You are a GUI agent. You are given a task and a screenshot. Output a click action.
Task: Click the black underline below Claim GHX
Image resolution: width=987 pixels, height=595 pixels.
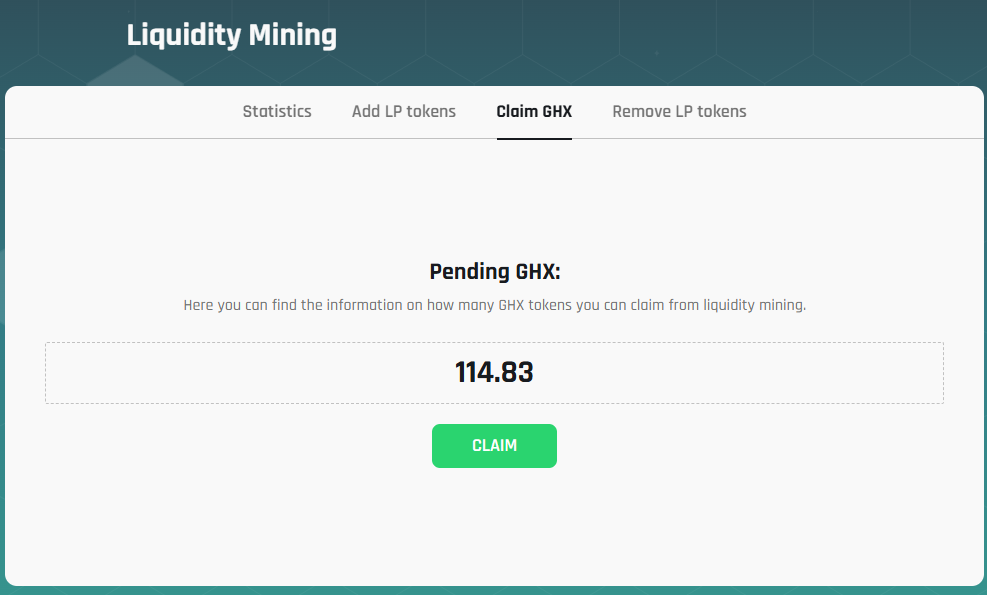pyautogui.click(x=534, y=139)
